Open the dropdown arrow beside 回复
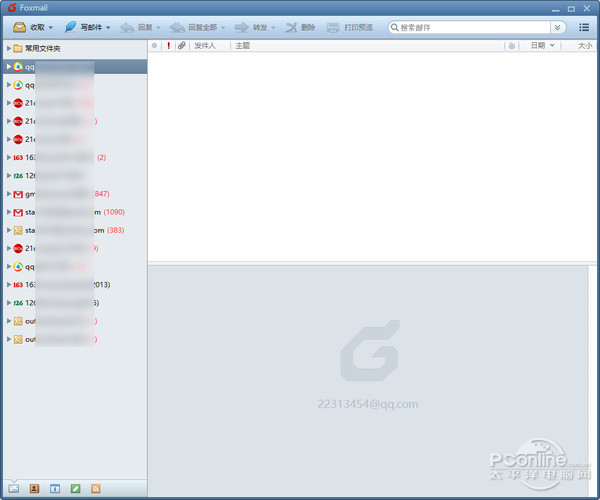 point(158,28)
